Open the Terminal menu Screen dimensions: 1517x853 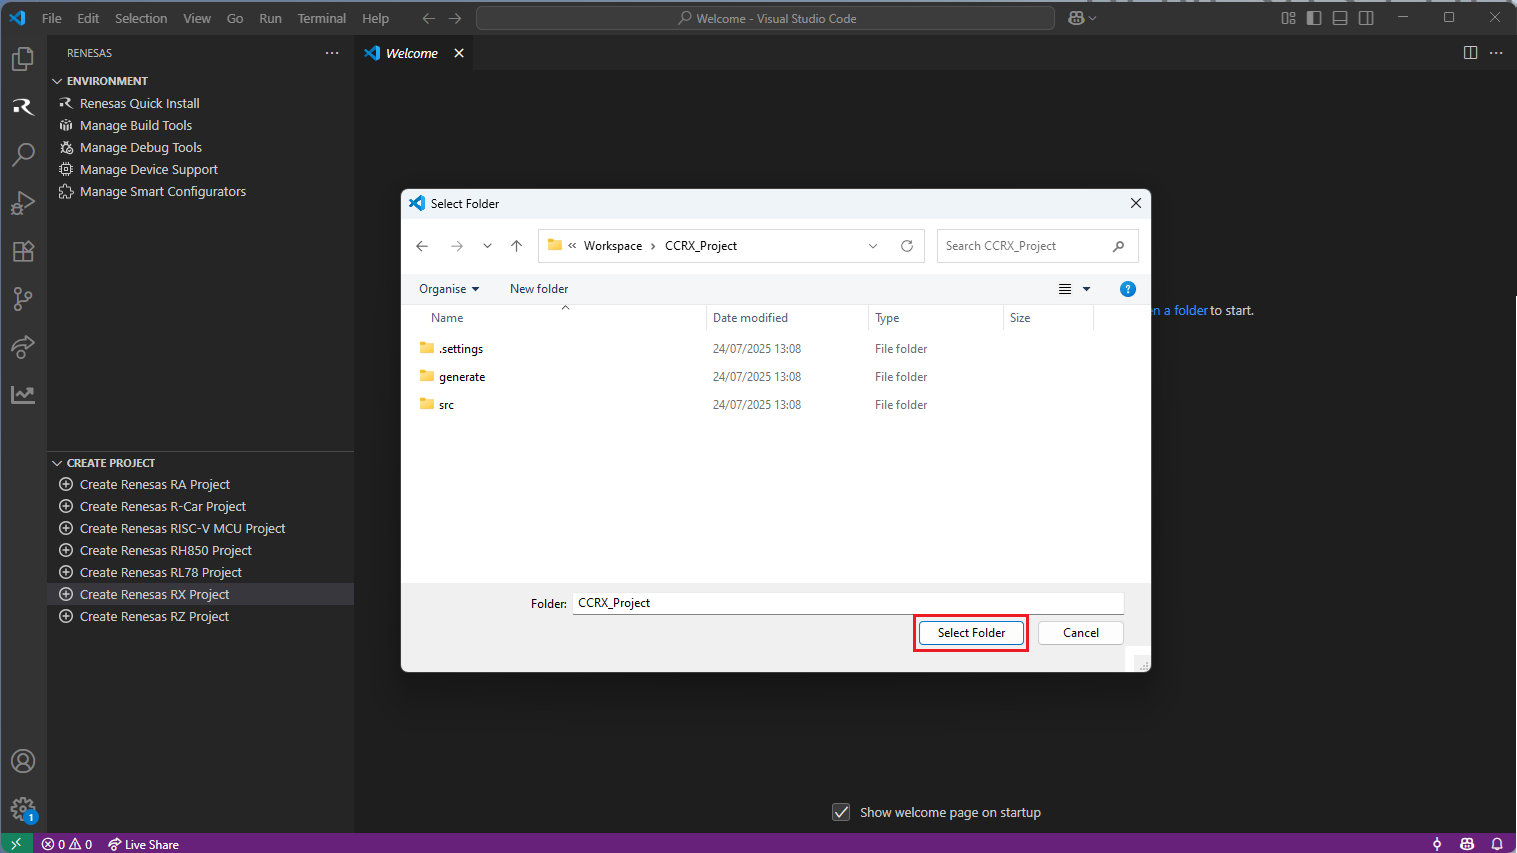pos(322,18)
